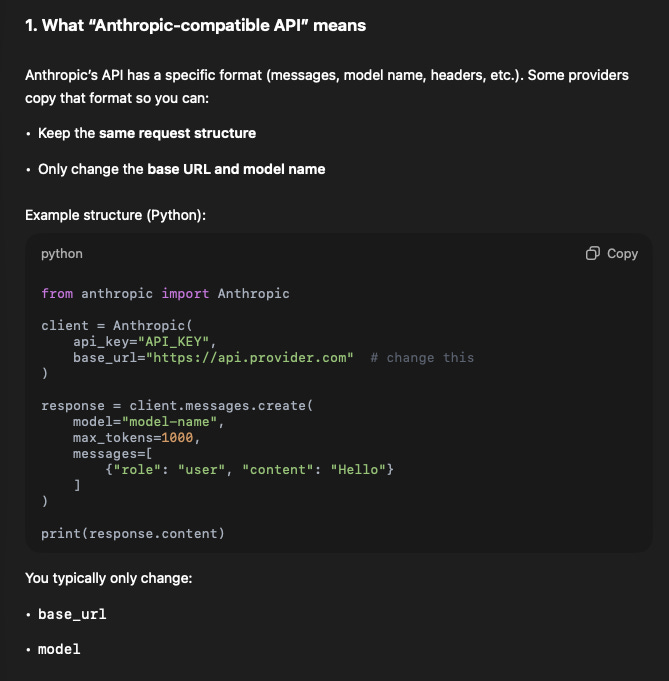Click the 'messages=[' code line
Image resolution: width=669 pixels, height=681 pixels.
112,454
